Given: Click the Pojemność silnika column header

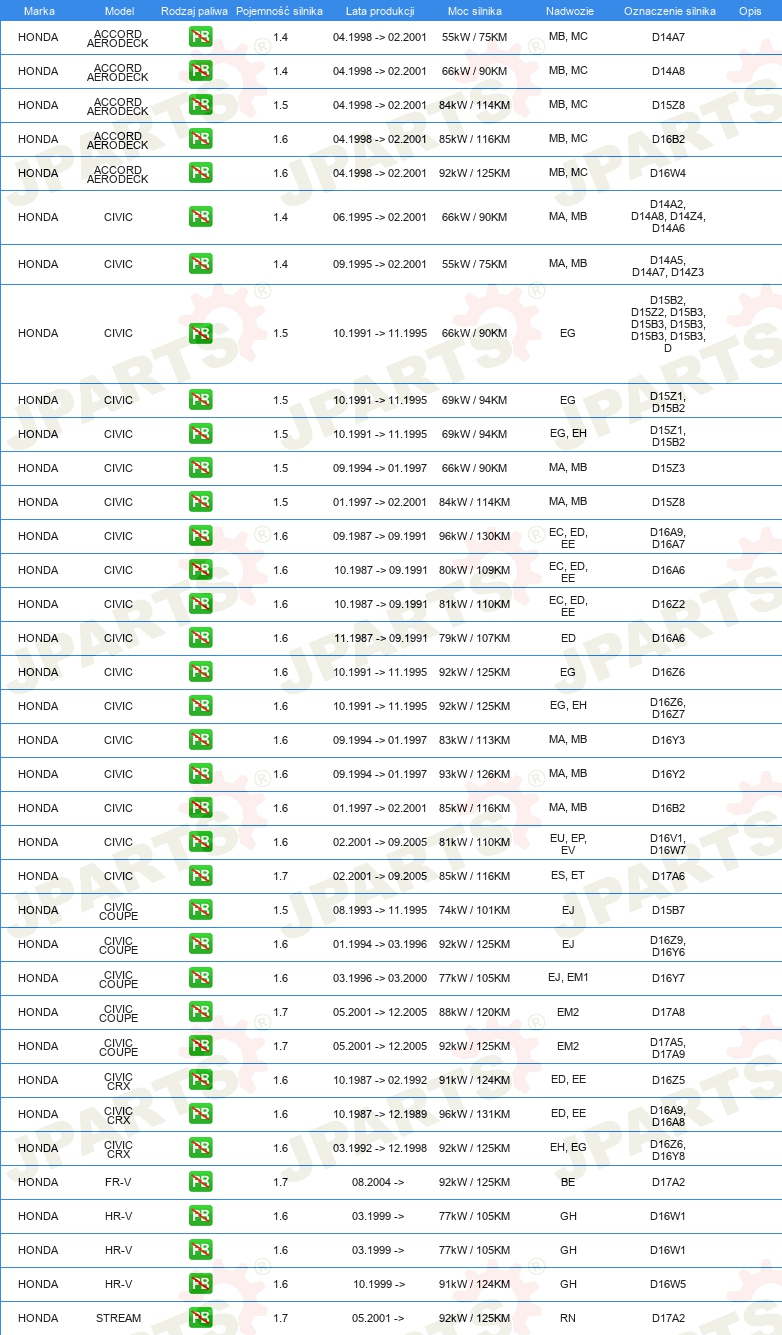Looking at the screenshot, I should 280,10.
